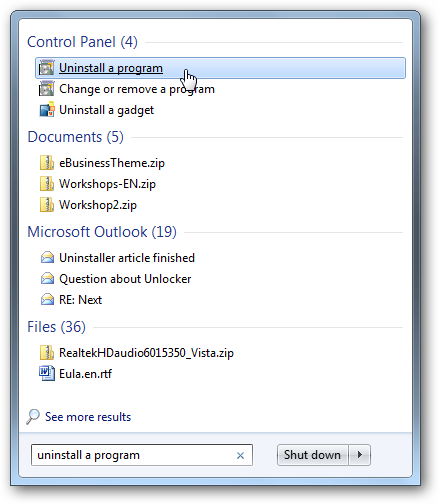Image resolution: width=439 pixels, height=504 pixels.
Task: Open the Question about Unlocker email
Action: (125, 279)
